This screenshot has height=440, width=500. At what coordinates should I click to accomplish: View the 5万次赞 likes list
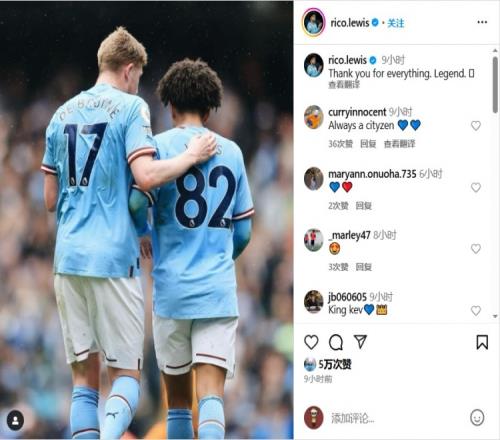pos(335,364)
